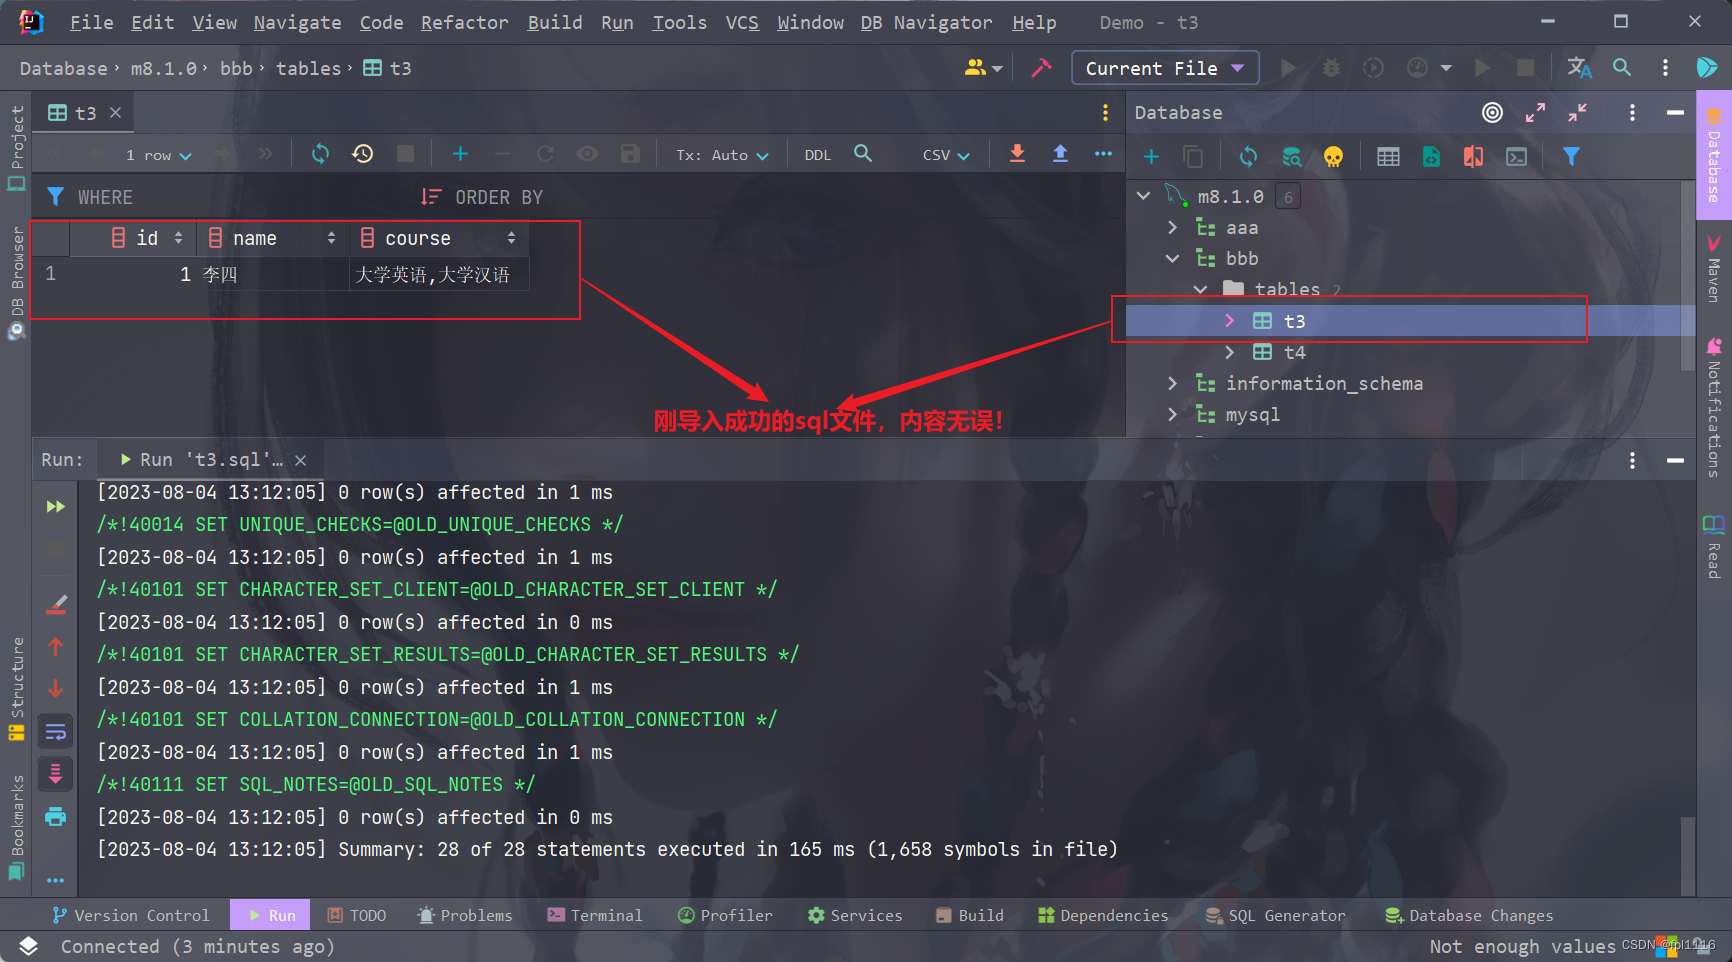The image size is (1732, 962).
Task: Open a query console for the database
Action: pyautogui.click(x=1517, y=156)
